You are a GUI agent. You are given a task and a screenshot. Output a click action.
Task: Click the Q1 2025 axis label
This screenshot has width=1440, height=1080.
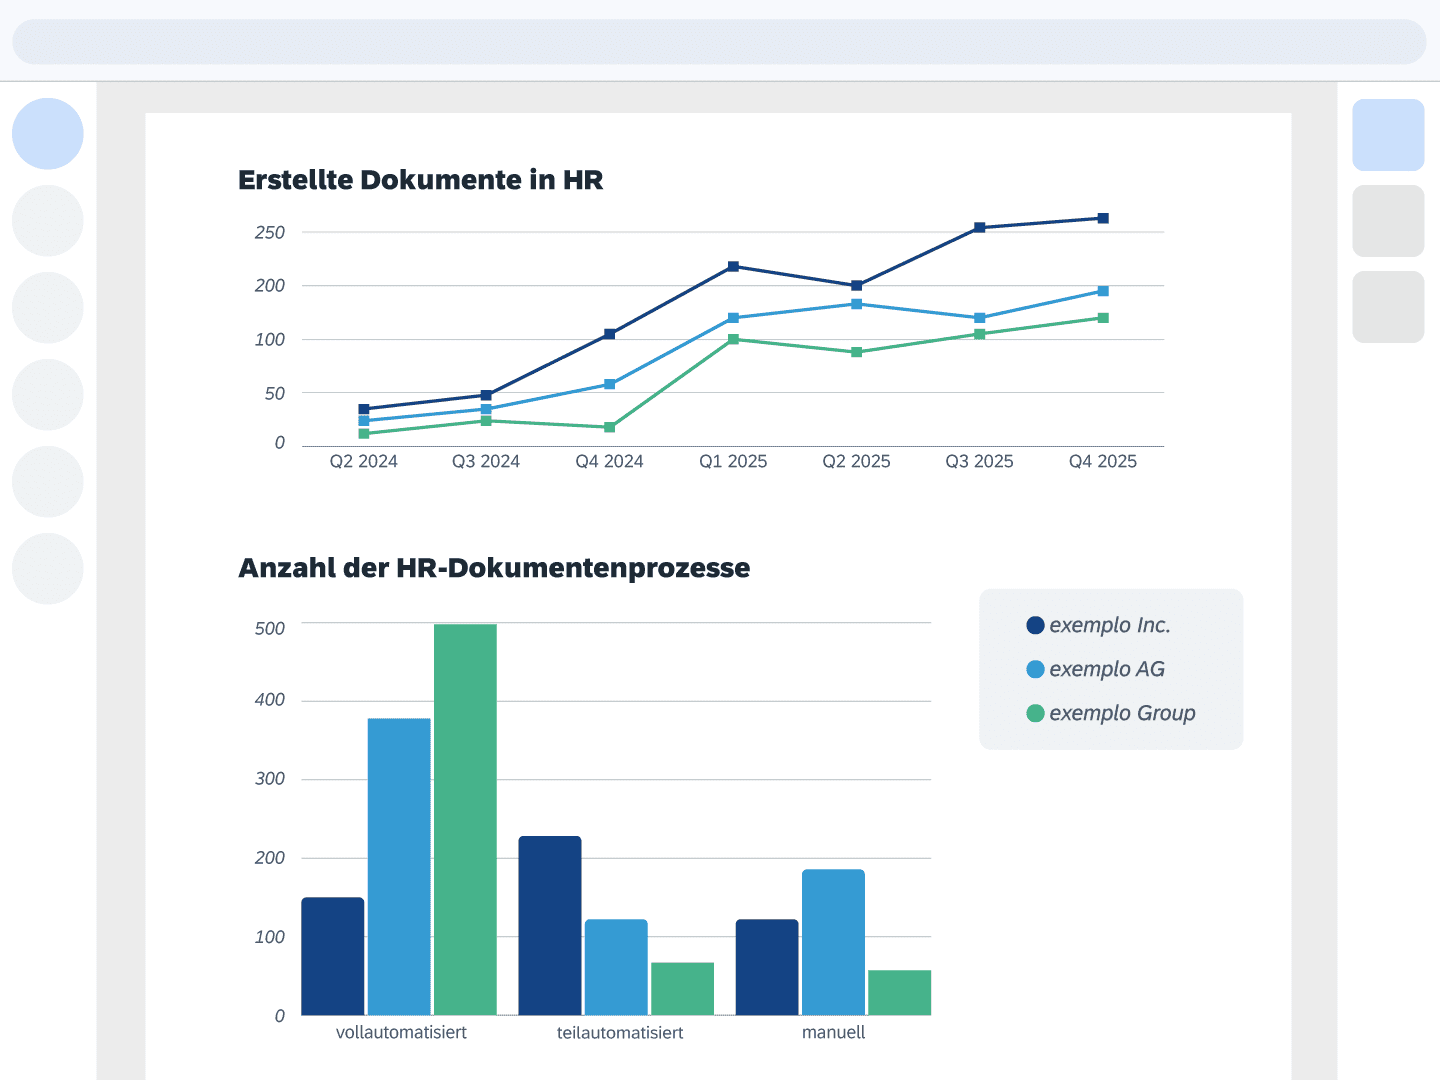pyautogui.click(x=733, y=461)
